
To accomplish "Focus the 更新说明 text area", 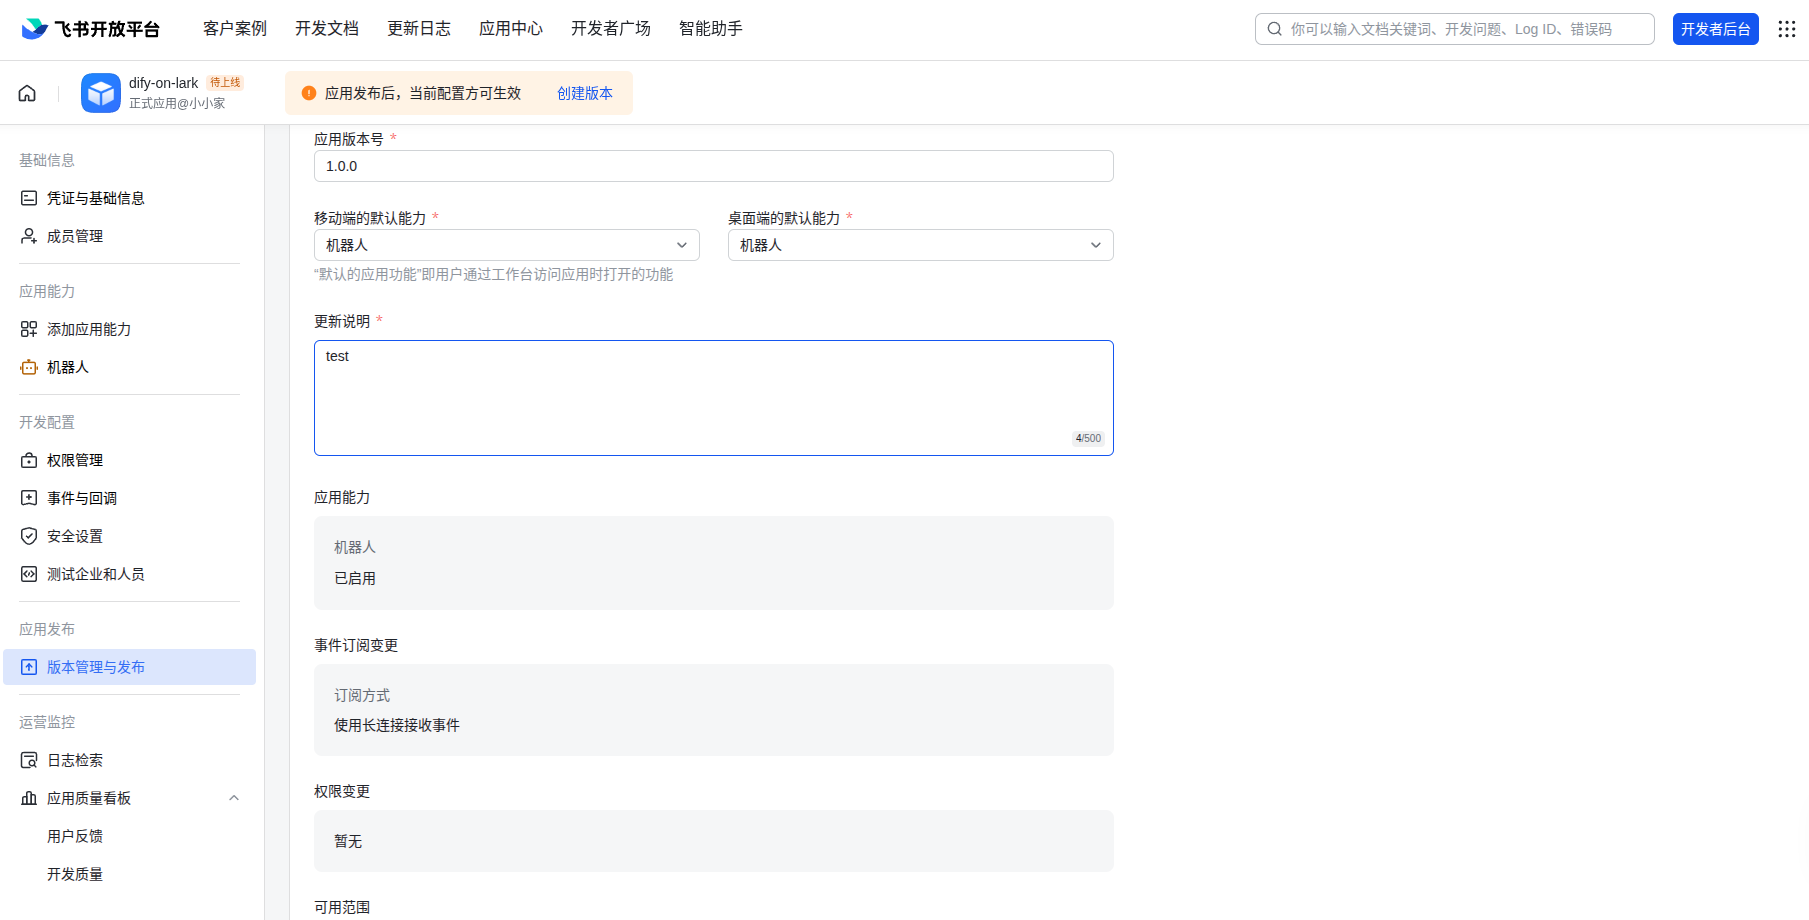I will pos(713,397).
